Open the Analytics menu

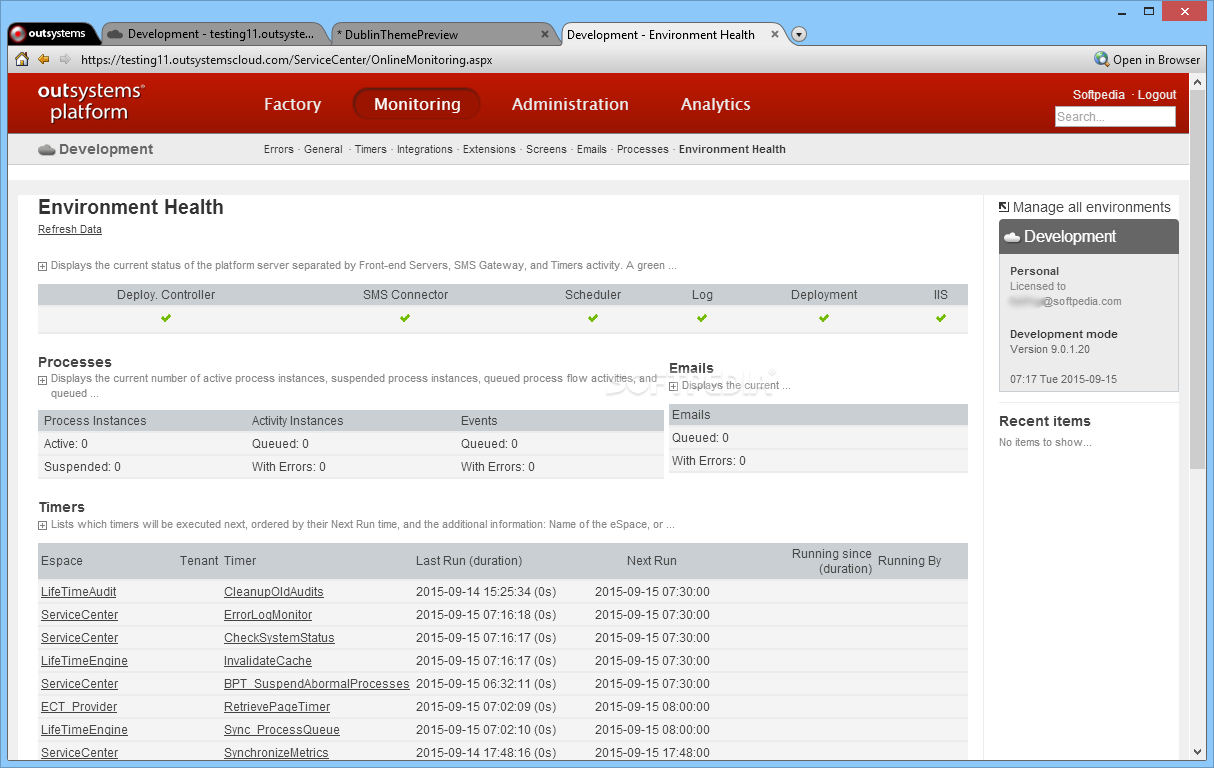(715, 104)
